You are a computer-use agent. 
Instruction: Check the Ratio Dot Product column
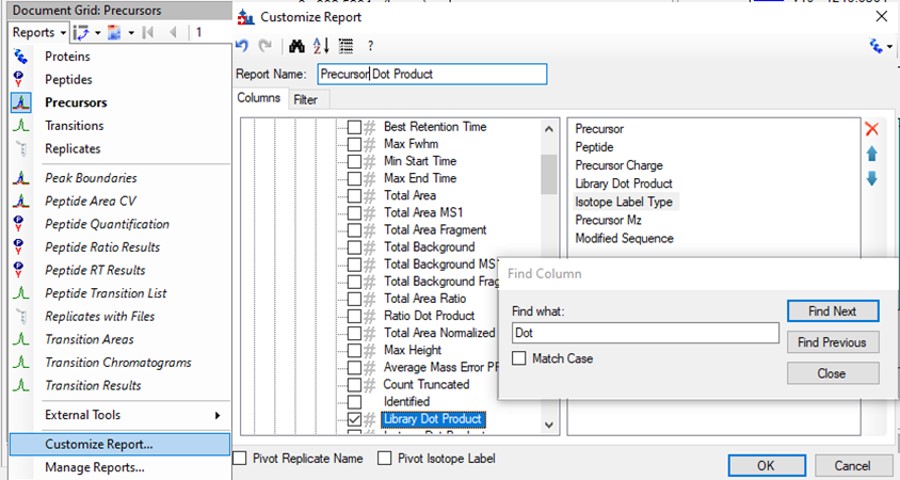354,316
